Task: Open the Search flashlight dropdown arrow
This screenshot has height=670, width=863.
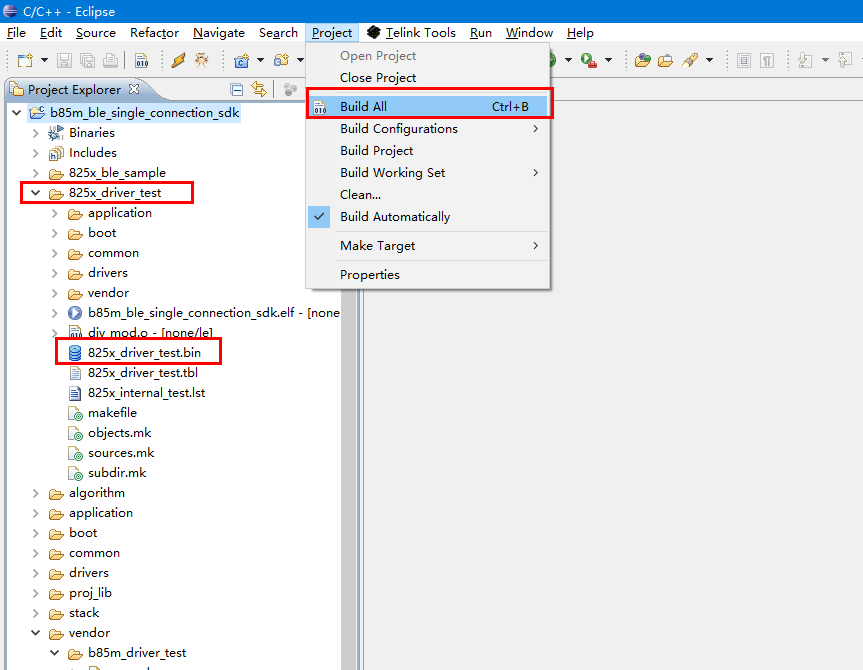Action: pos(709,60)
